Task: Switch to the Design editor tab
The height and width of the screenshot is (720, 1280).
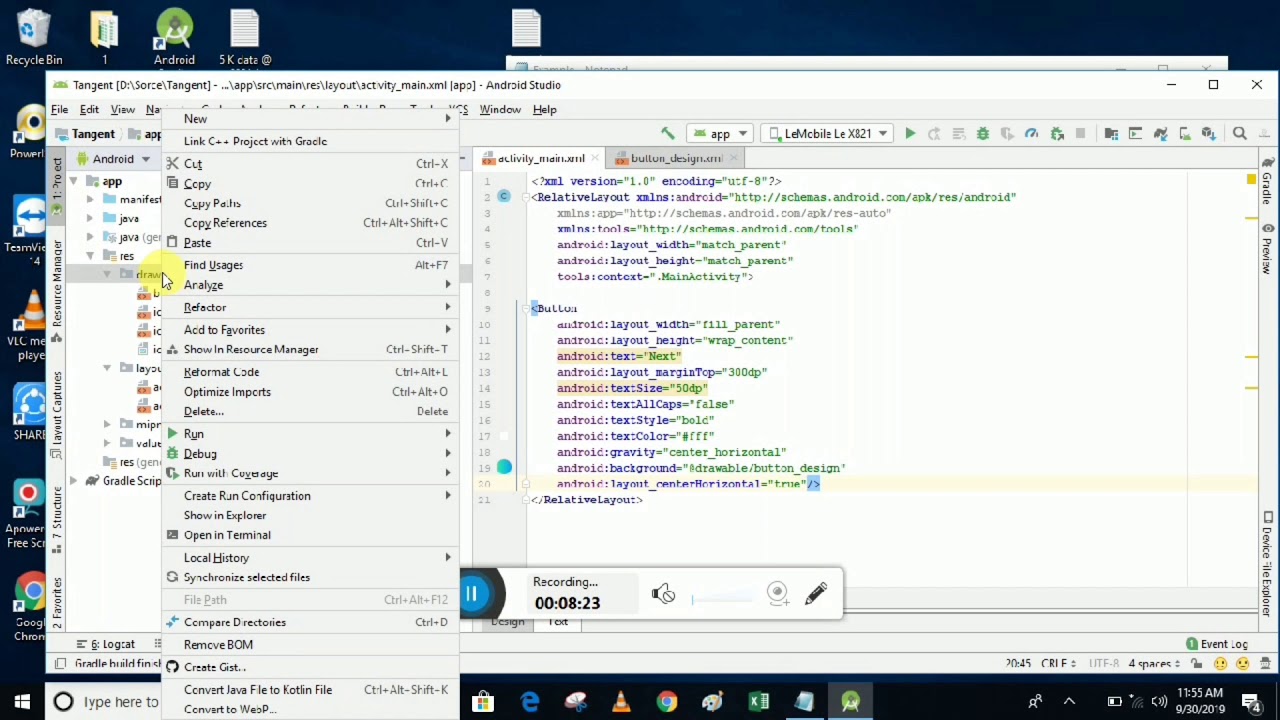Action: click(507, 622)
